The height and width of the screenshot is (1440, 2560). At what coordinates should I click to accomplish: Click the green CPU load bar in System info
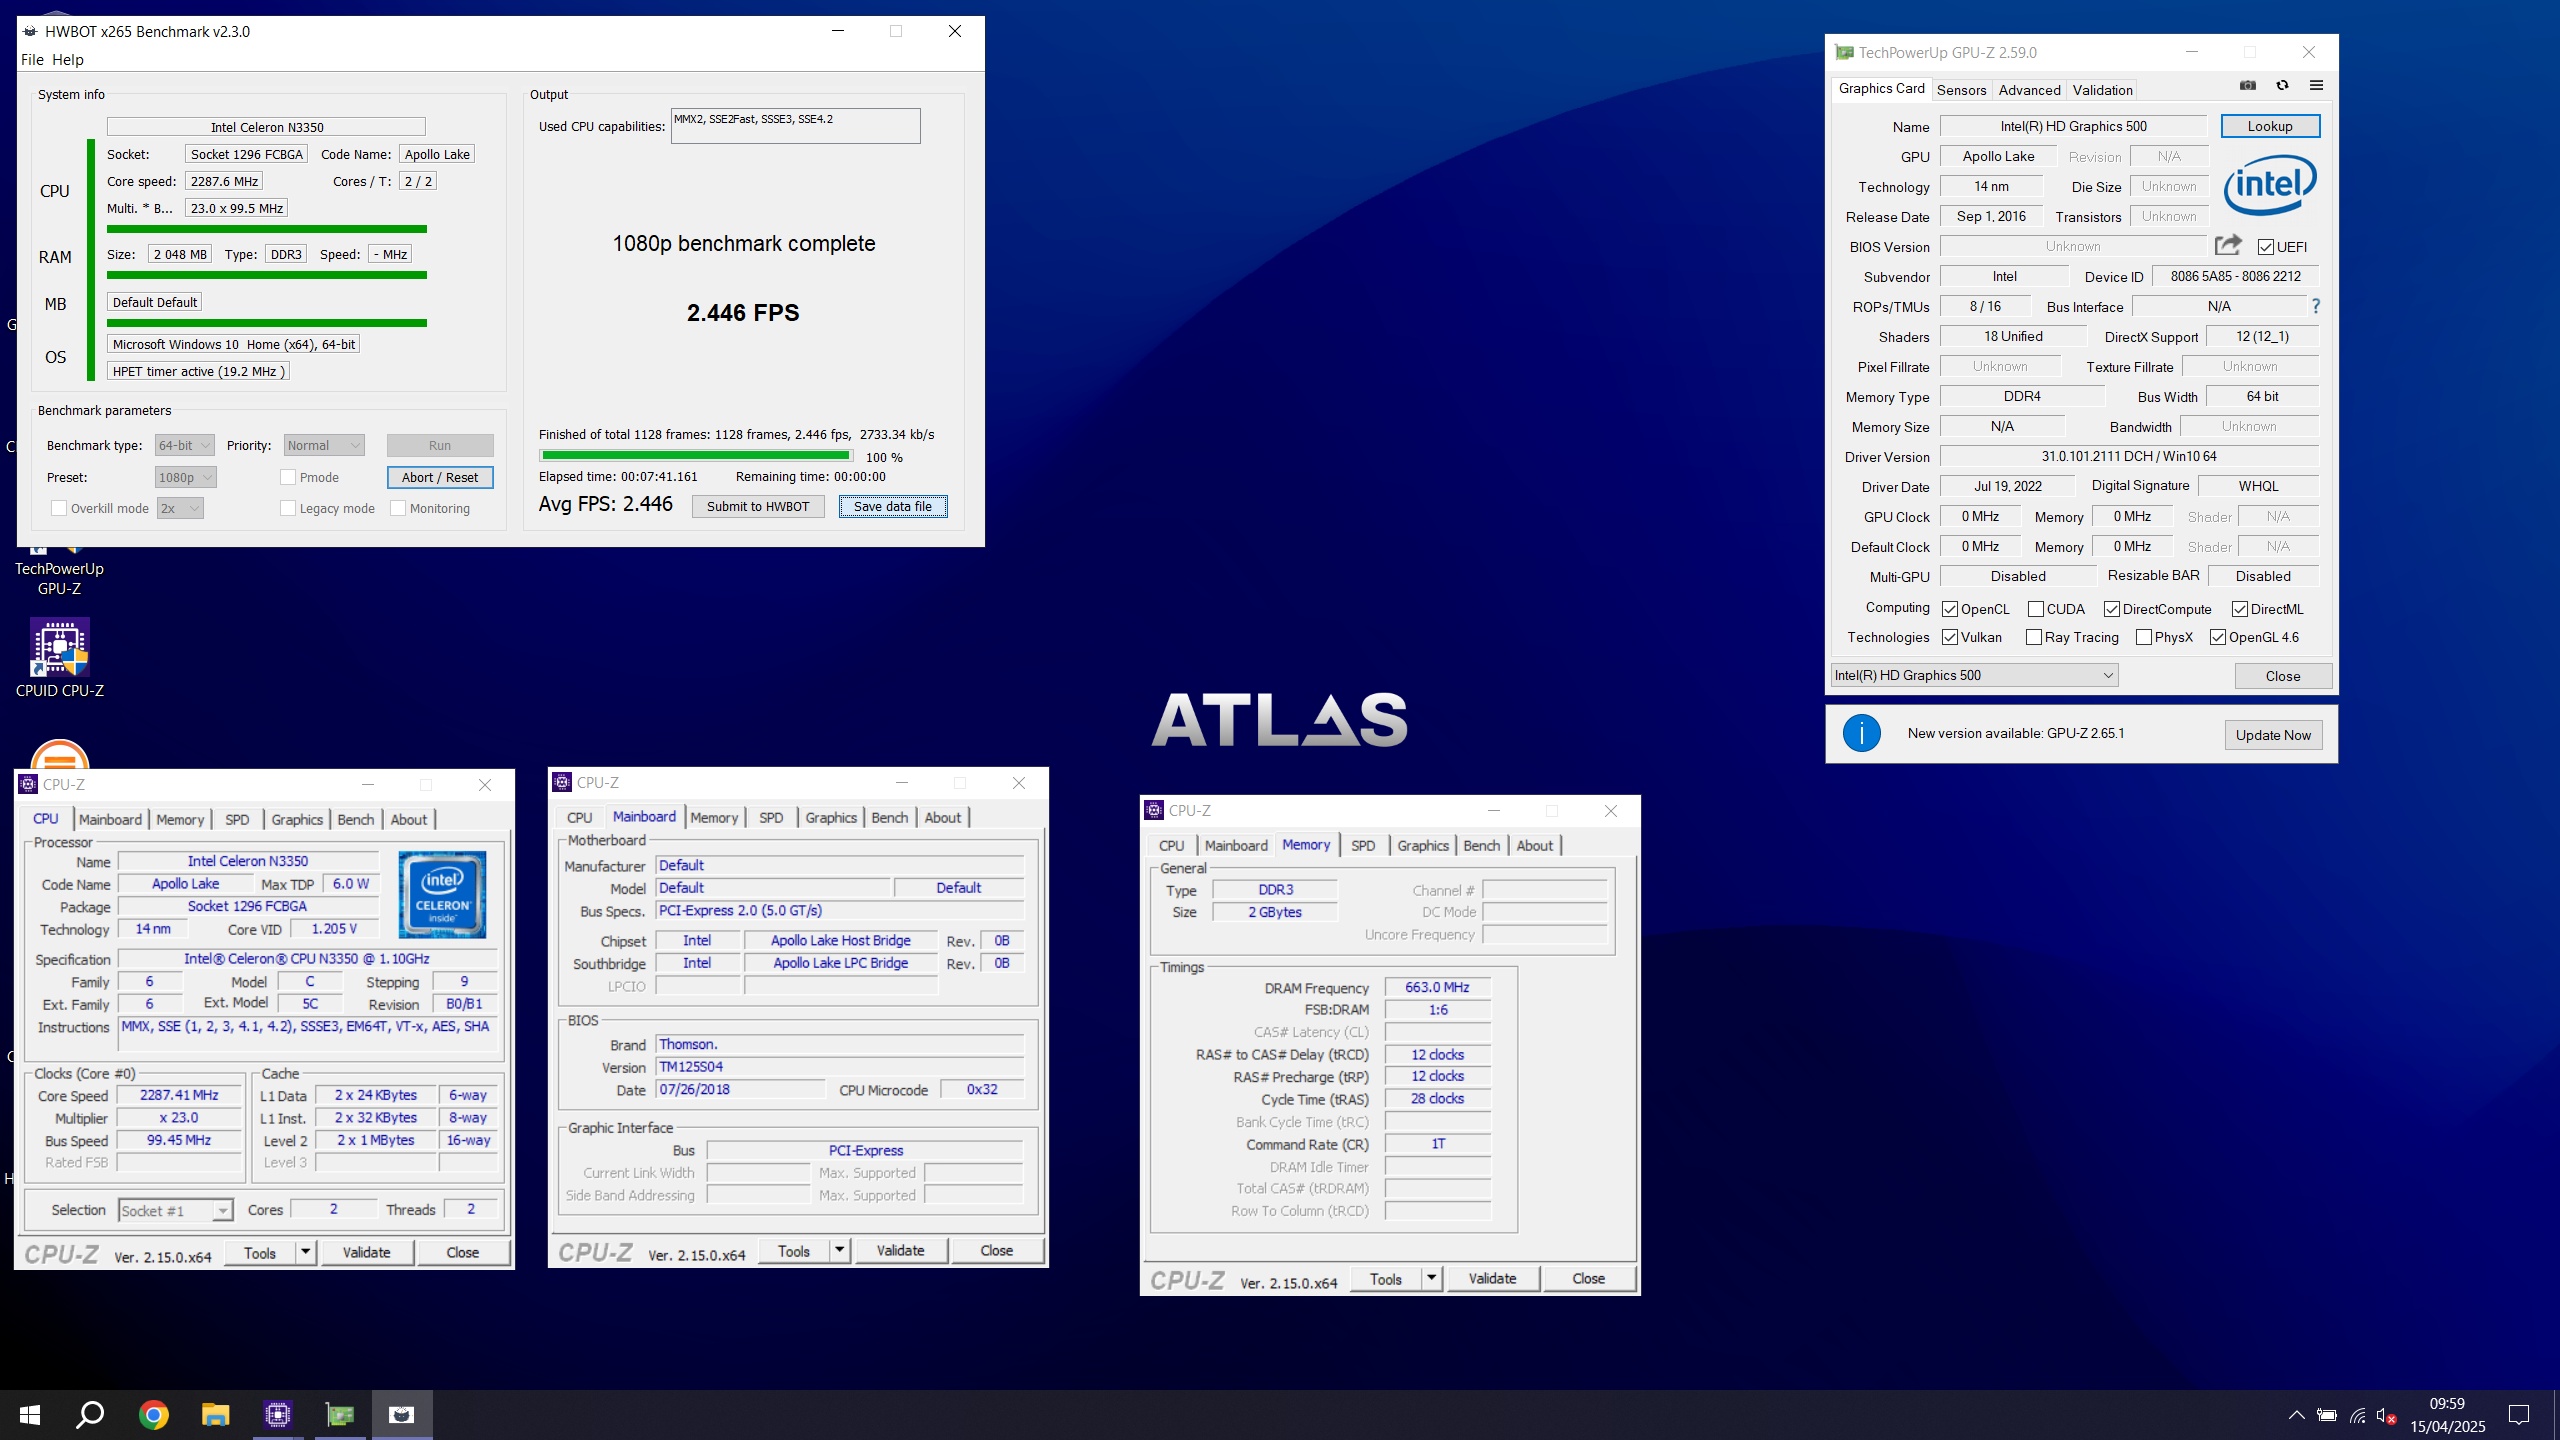click(x=267, y=229)
